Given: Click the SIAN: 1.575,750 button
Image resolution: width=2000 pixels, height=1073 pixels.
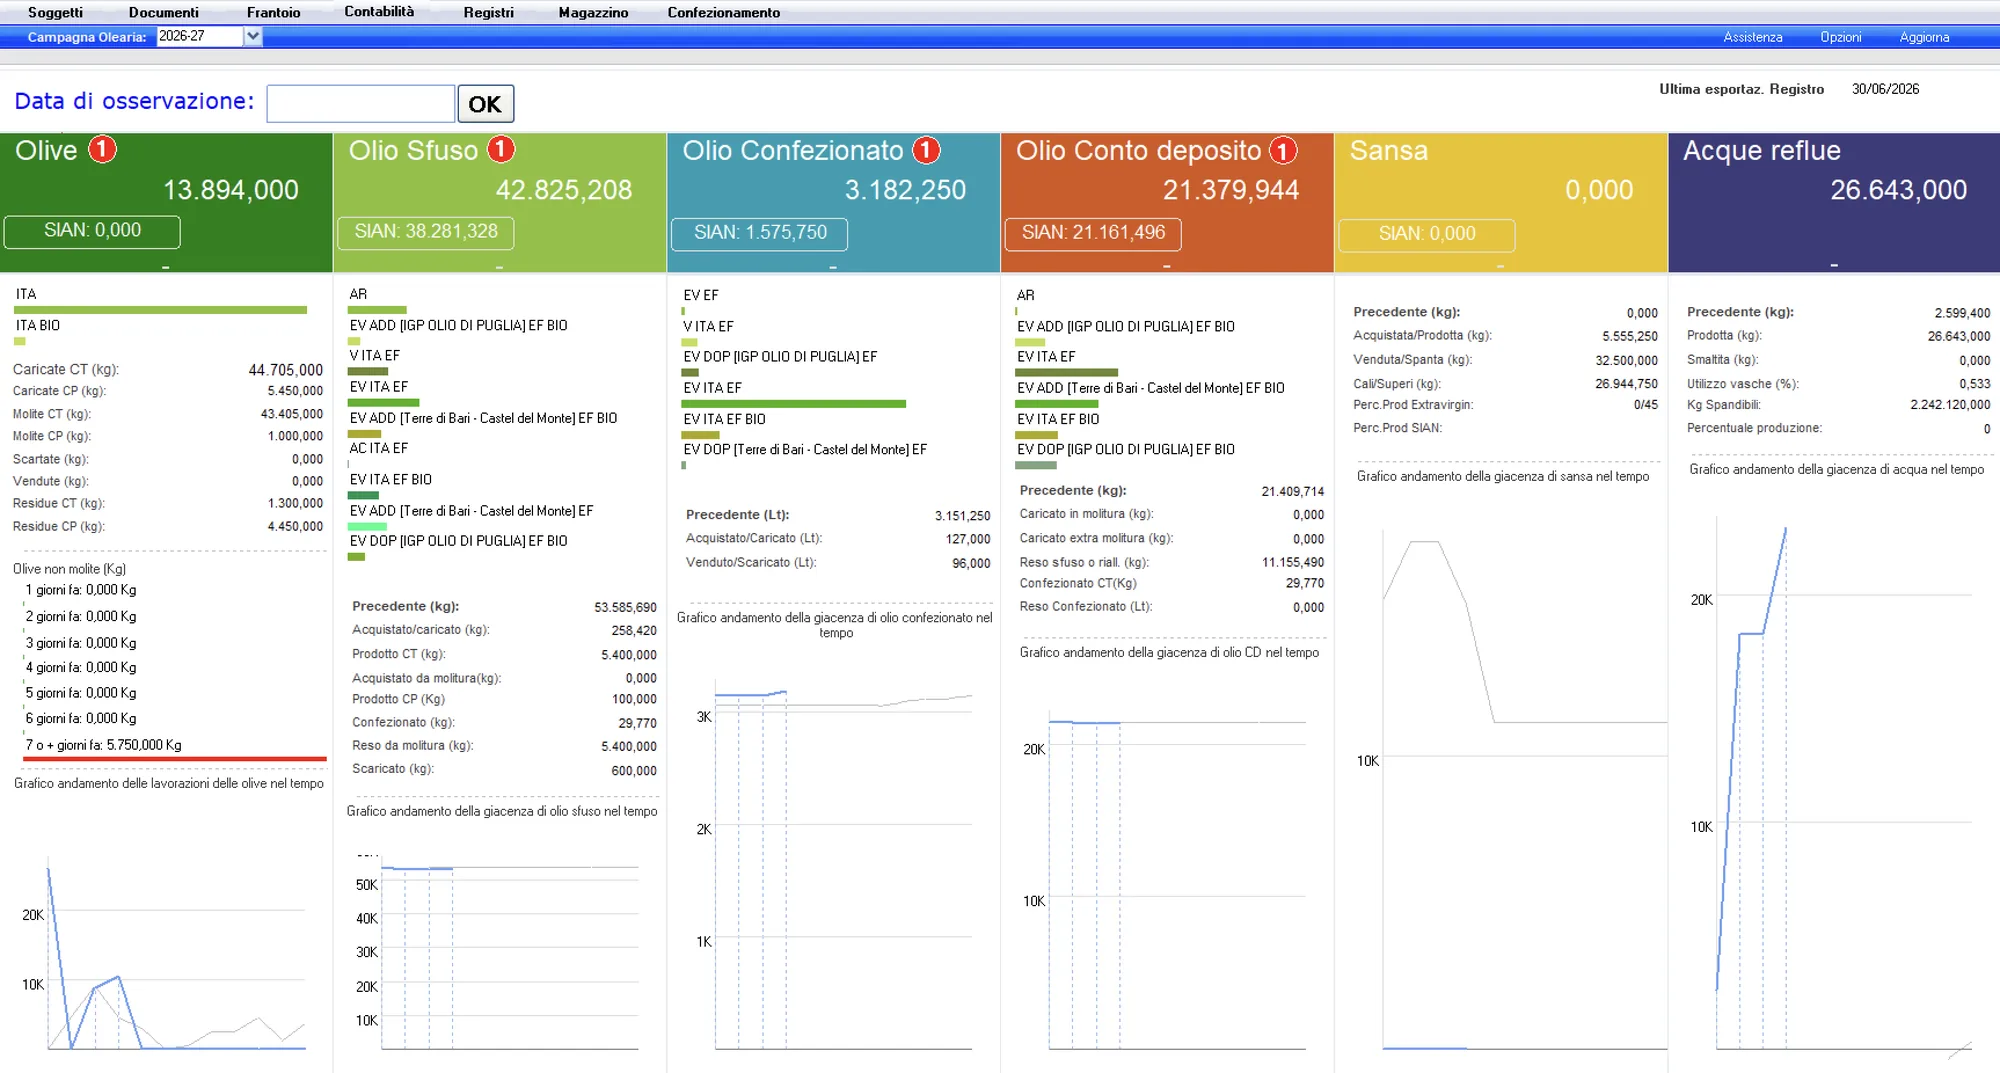Looking at the screenshot, I should (760, 233).
